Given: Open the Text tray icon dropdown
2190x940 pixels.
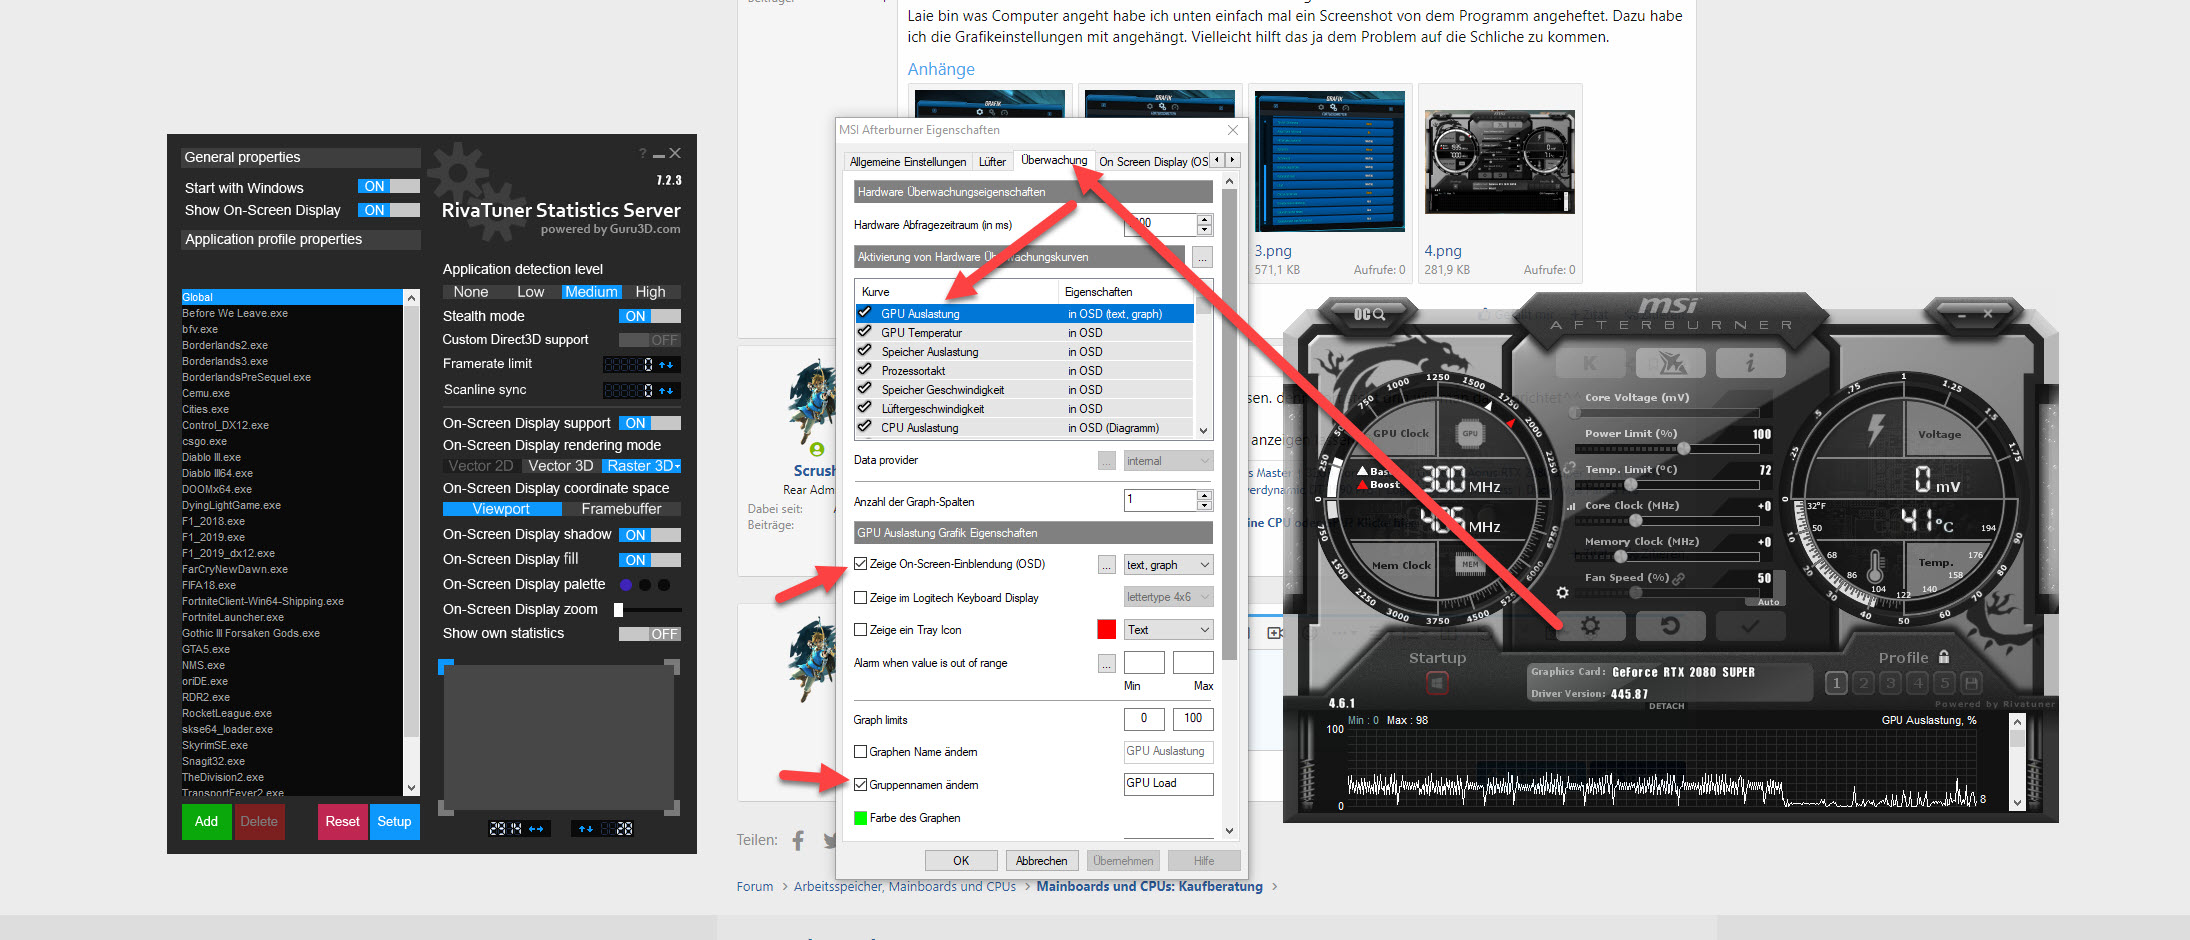Looking at the screenshot, I should tap(1168, 630).
